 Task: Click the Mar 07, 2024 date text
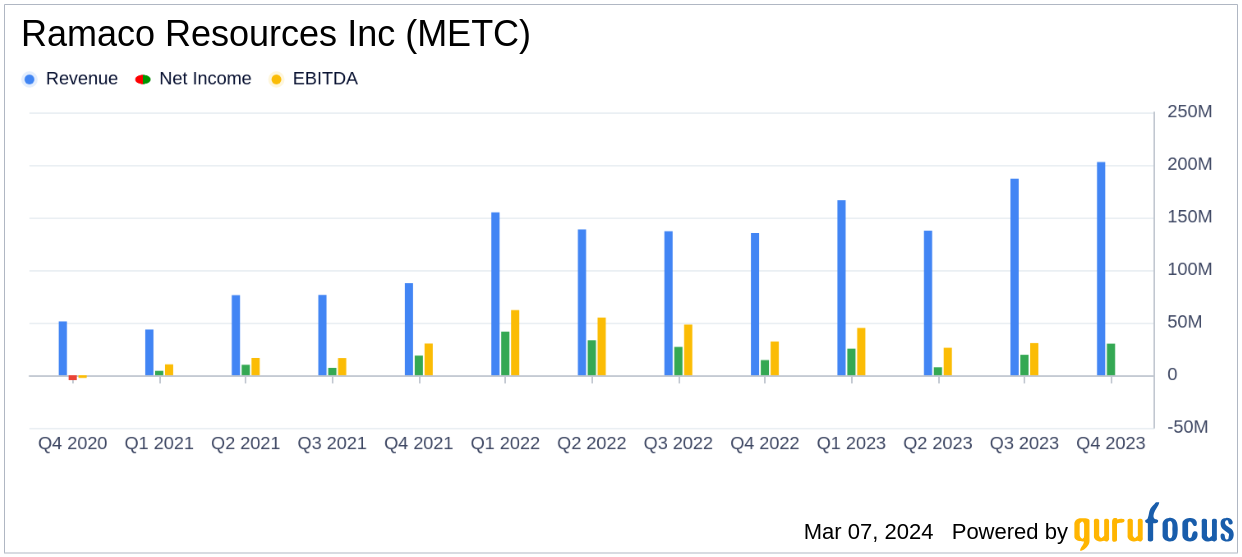[868, 532]
